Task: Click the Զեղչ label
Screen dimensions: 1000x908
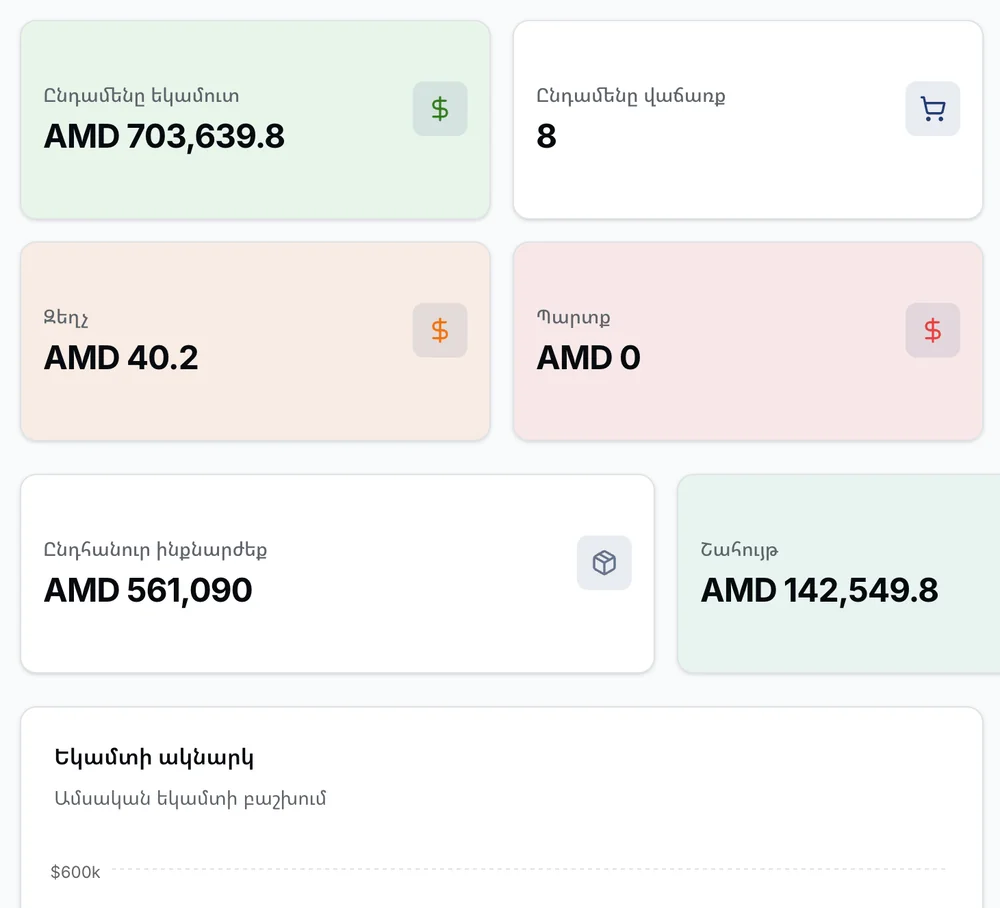Action: [66, 318]
